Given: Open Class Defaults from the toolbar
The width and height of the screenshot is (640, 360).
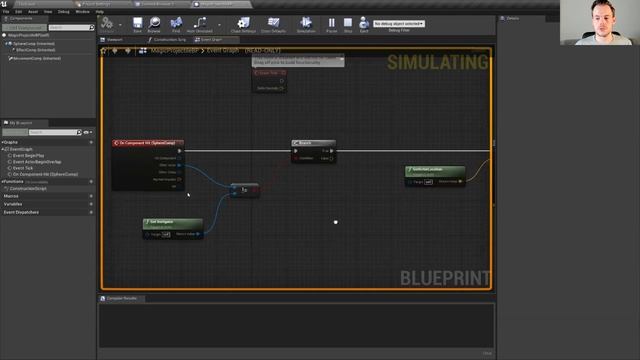Looking at the screenshot, I should 273,23.
